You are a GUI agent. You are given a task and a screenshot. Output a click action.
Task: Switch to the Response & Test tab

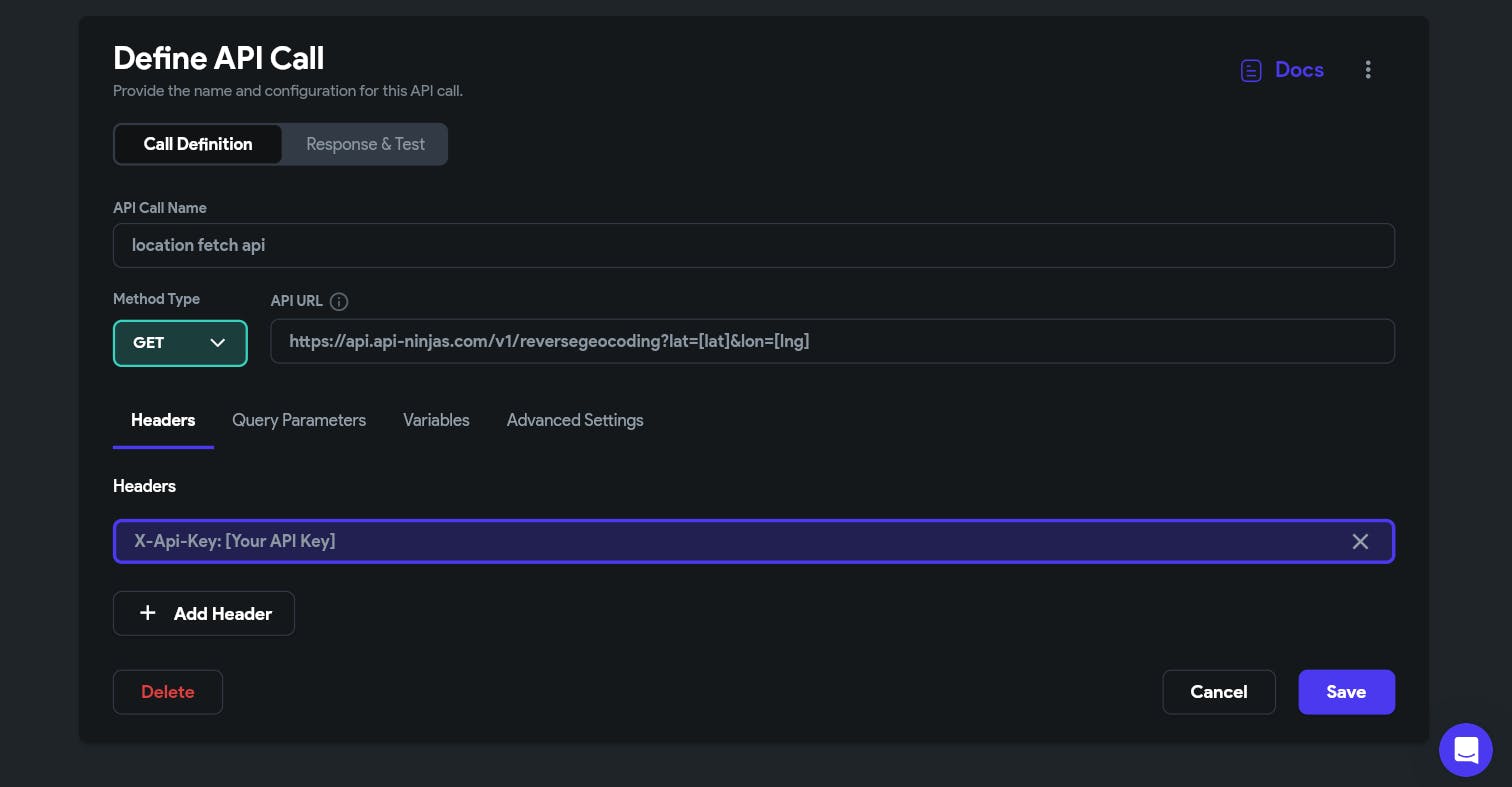click(365, 144)
